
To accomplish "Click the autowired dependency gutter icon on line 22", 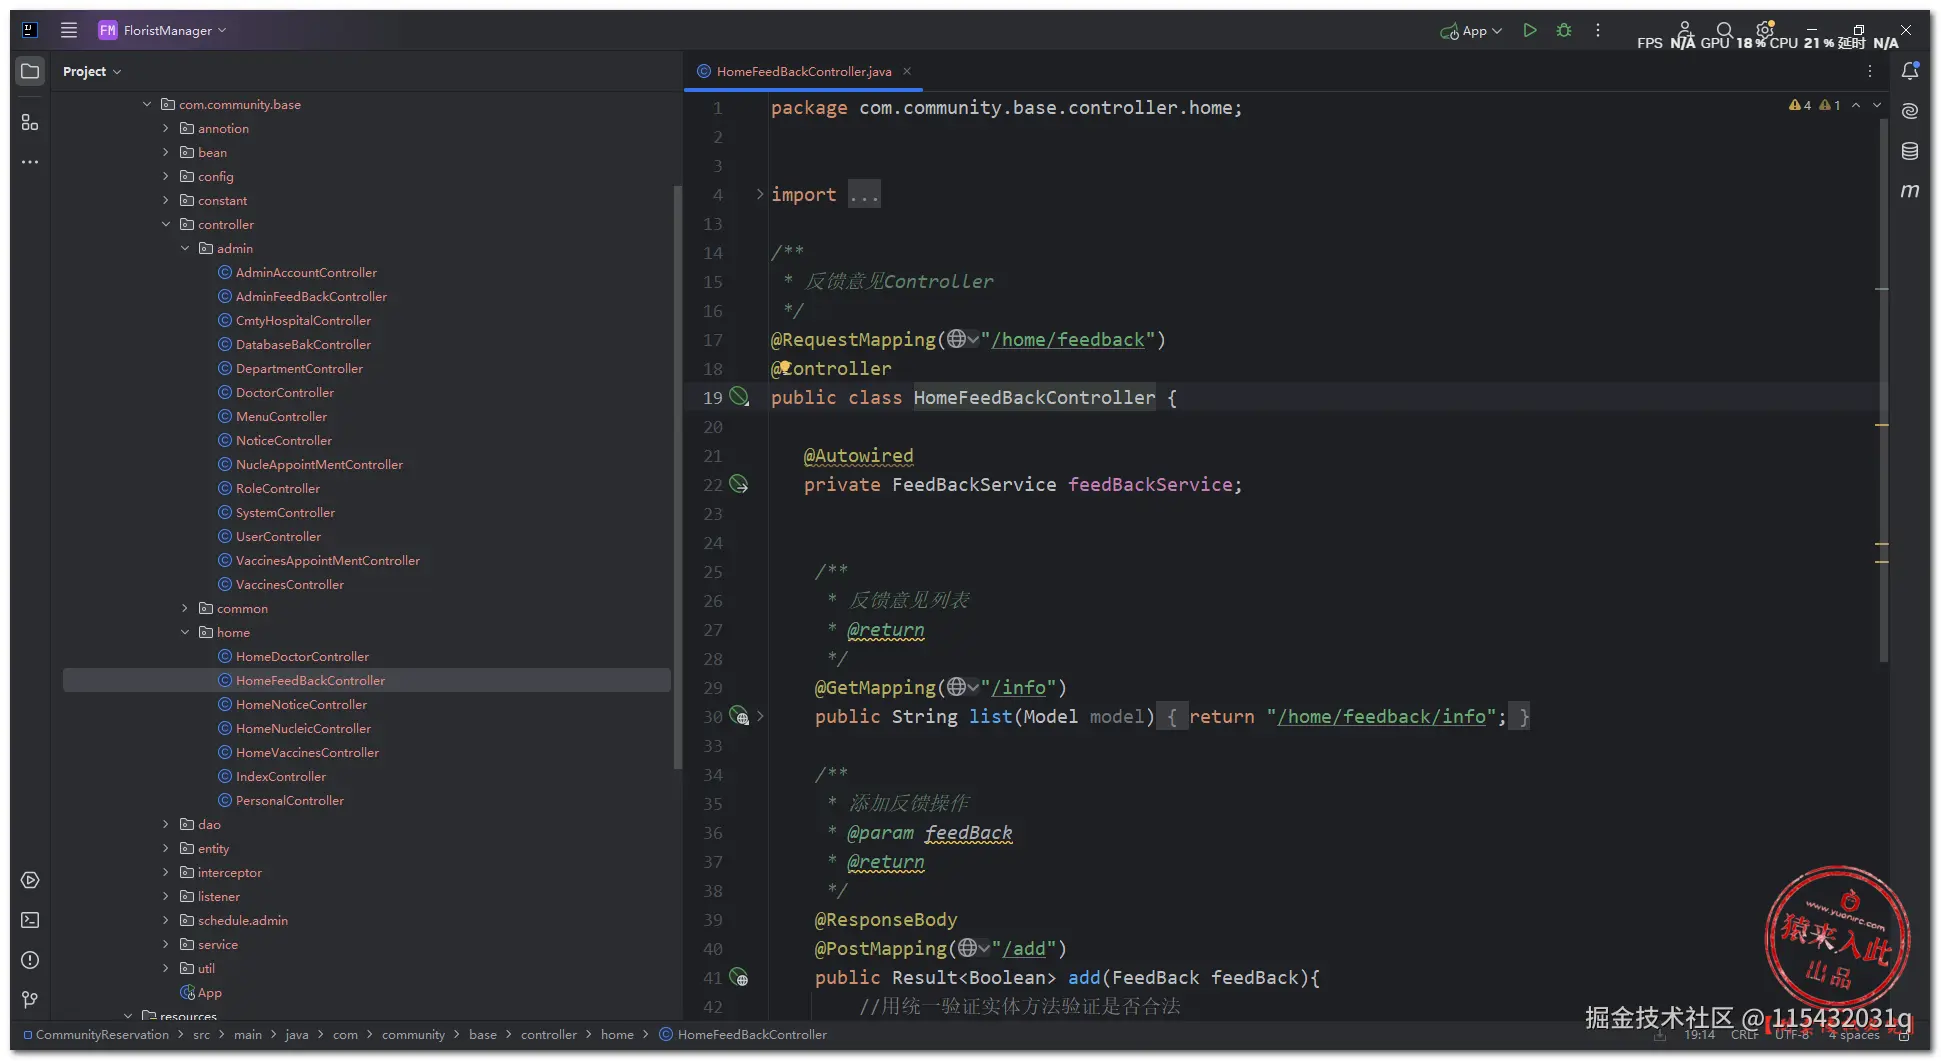I will click(739, 484).
